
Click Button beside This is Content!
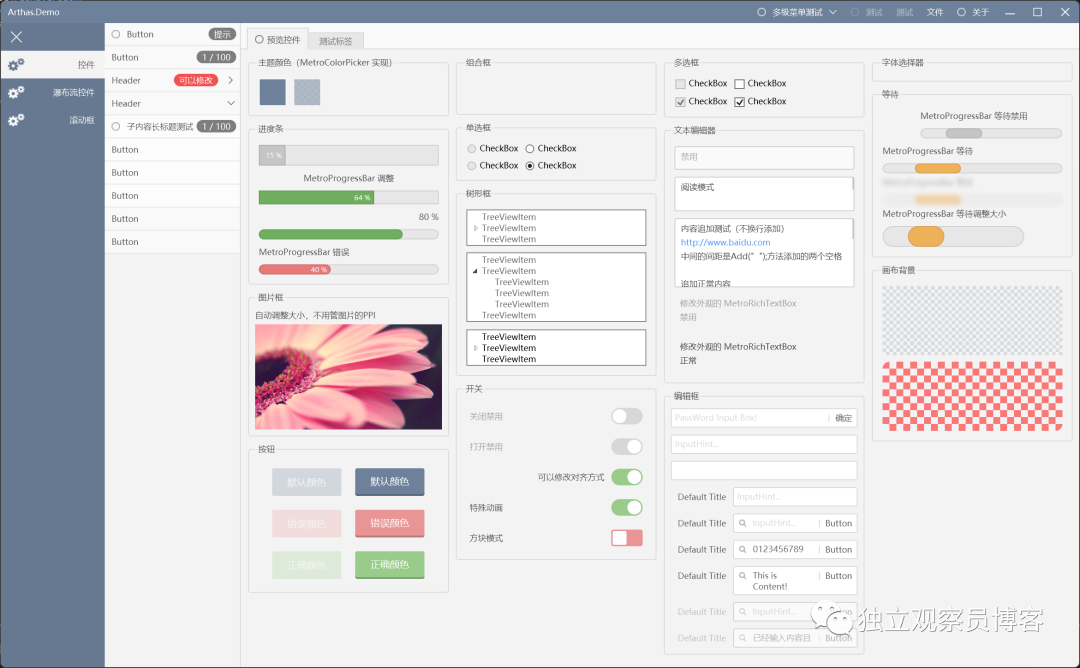click(x=838, y=576)
